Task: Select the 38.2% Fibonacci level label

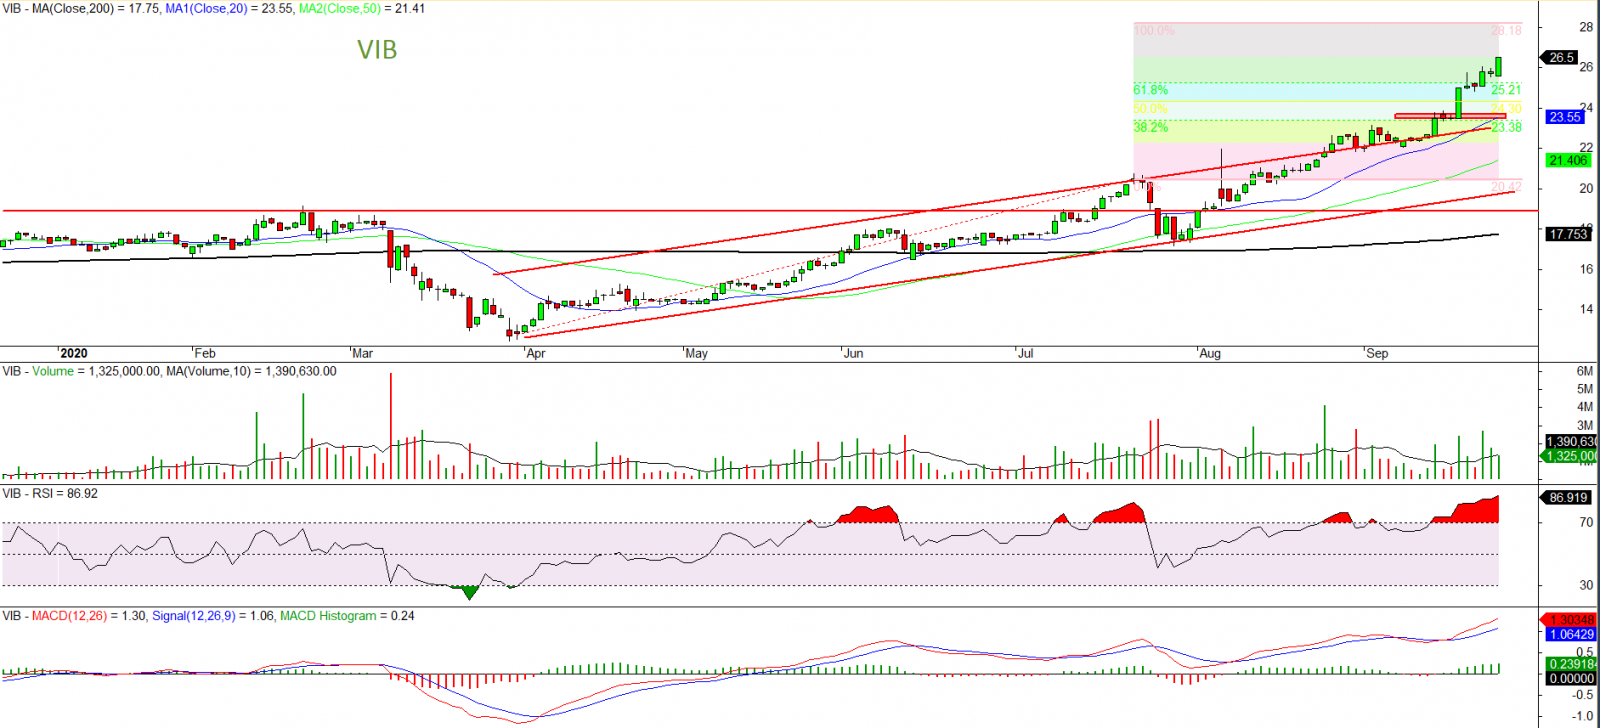Action: pyautogui.click(x=1150, y=127)
